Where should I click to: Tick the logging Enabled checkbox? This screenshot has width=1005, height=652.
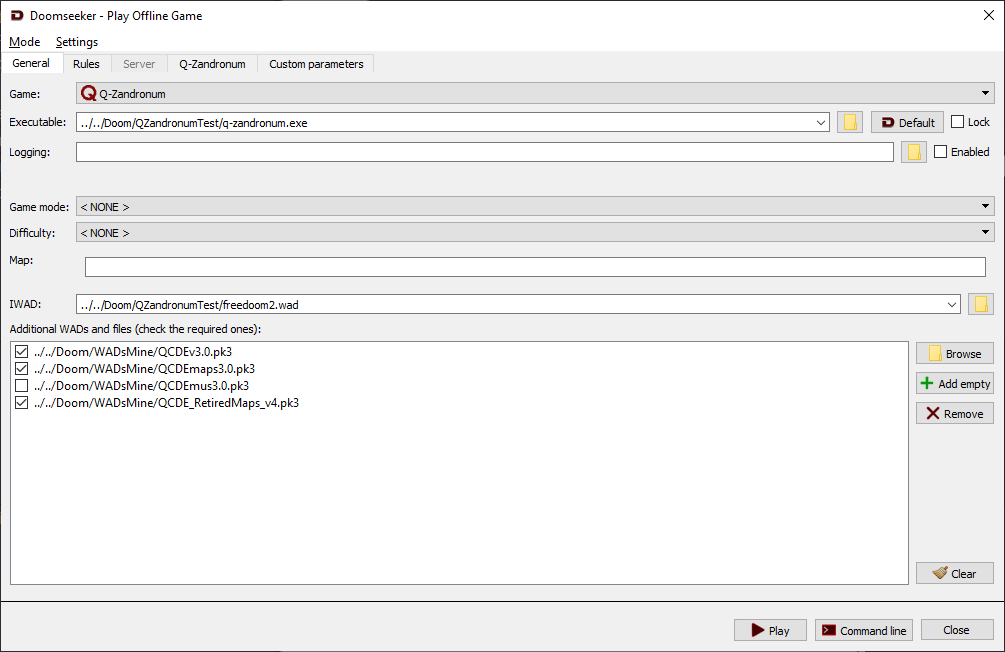(941, 152)
